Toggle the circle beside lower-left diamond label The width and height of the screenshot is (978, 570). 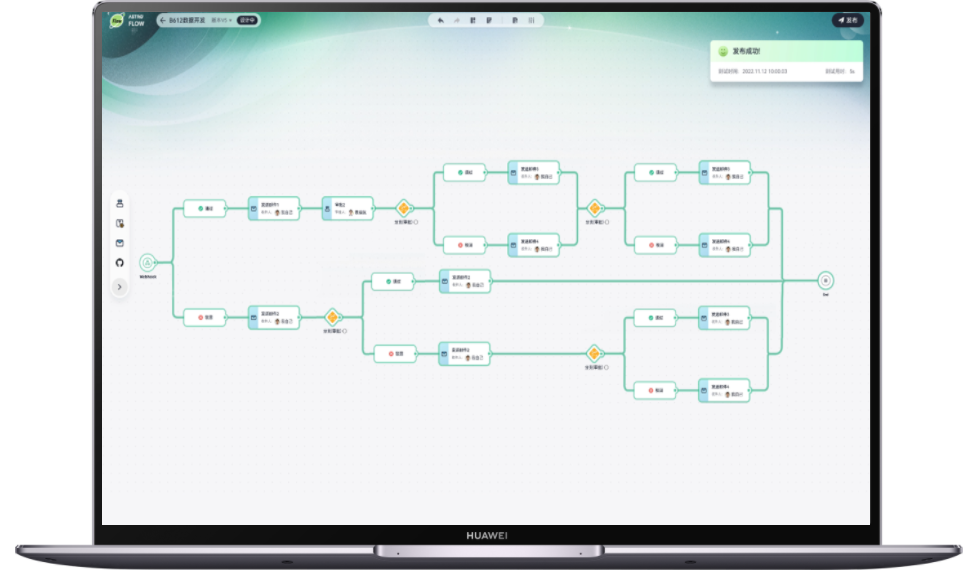(345, 330)
